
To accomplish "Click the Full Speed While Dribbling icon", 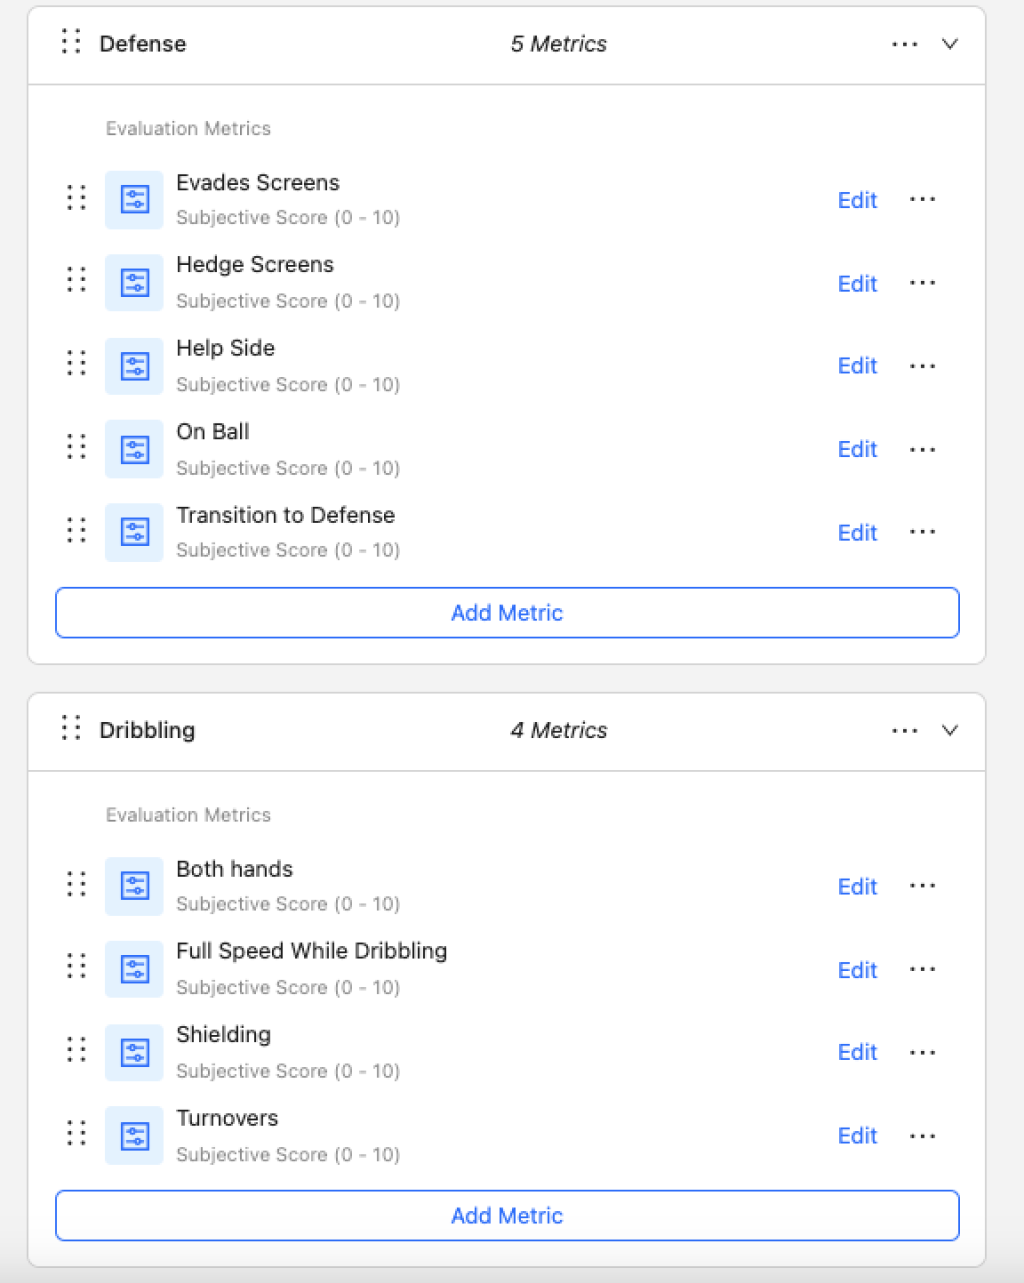I will 134,969.
